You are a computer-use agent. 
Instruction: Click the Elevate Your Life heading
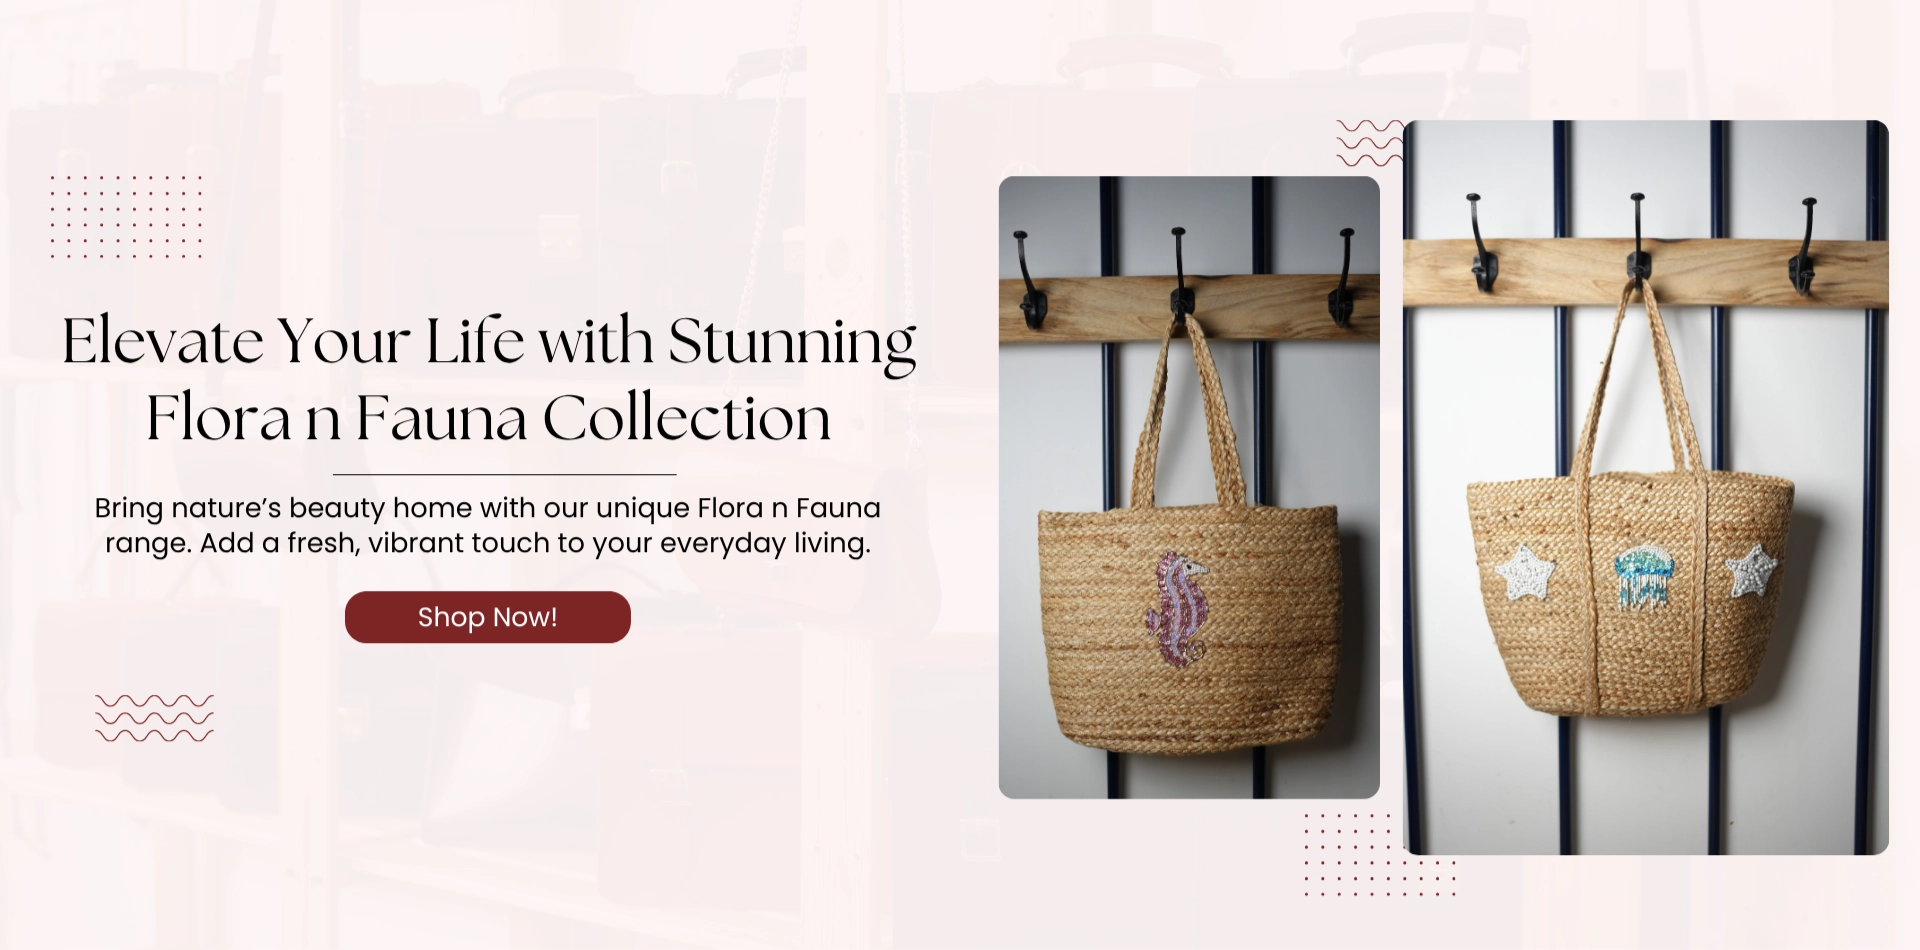489,378
